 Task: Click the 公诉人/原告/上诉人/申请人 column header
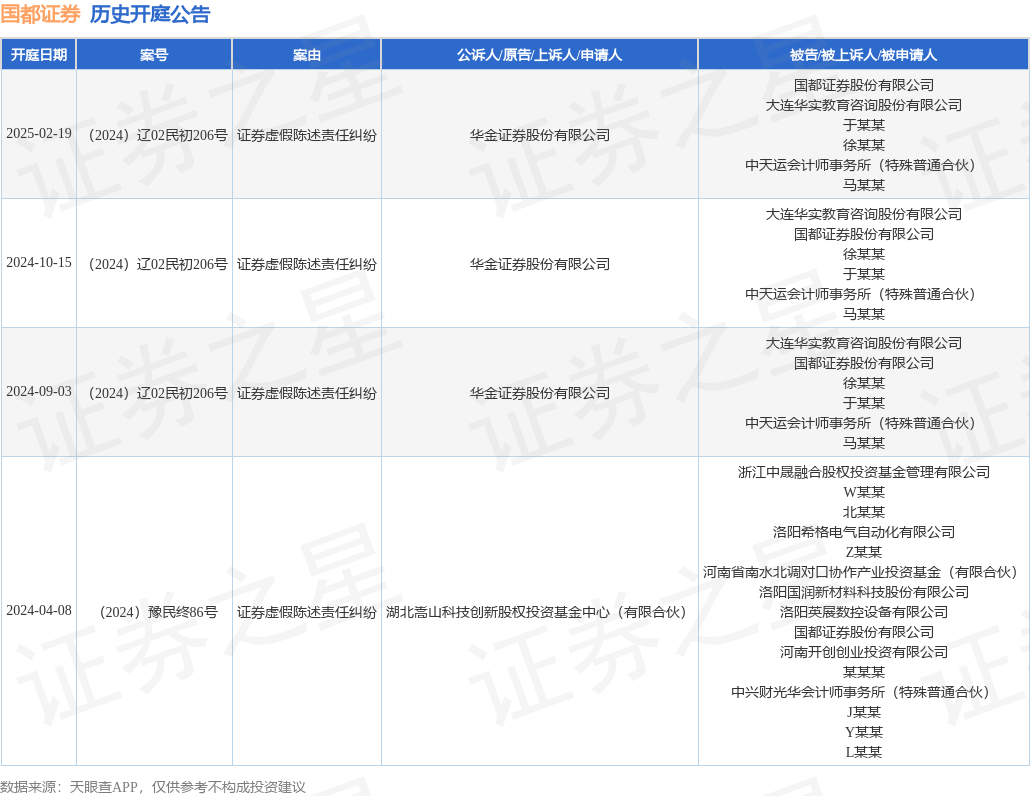pos(539,55)
